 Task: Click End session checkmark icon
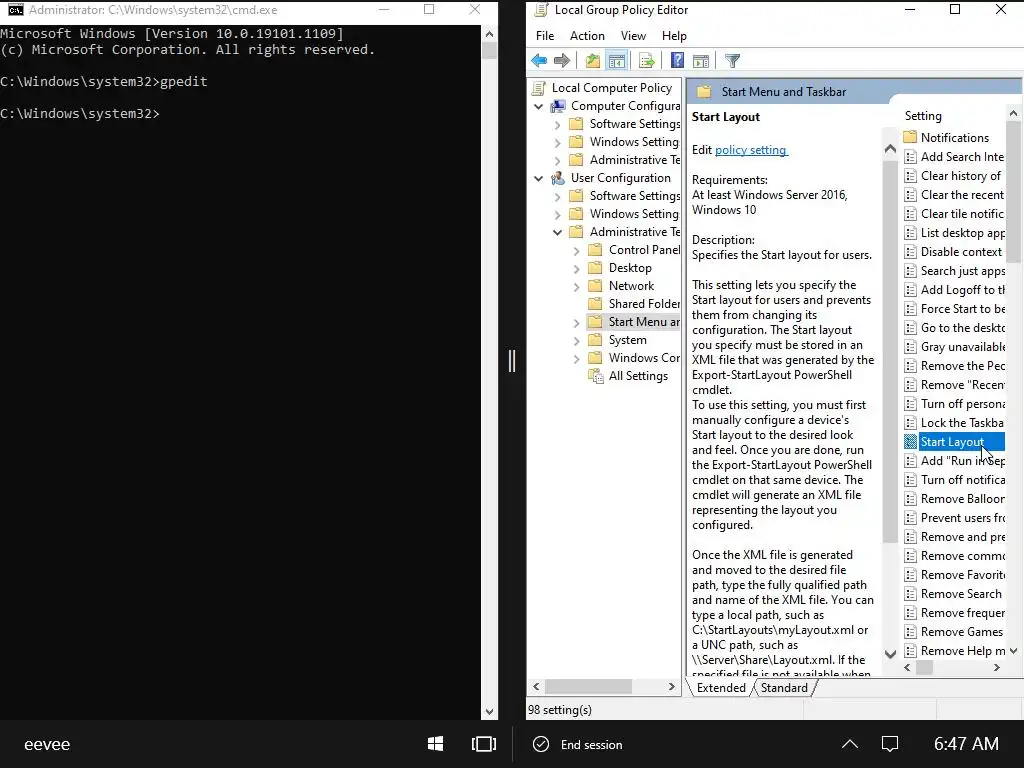coord(541,744)
